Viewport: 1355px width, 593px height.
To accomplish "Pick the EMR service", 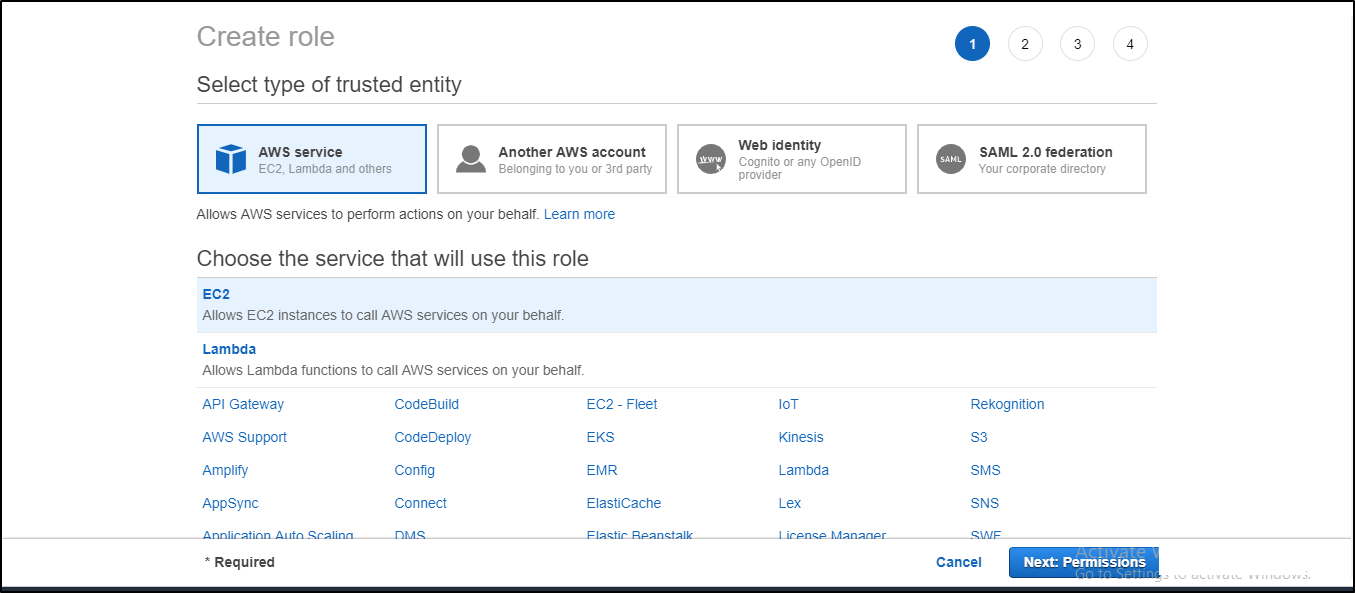I will (602, 470).
